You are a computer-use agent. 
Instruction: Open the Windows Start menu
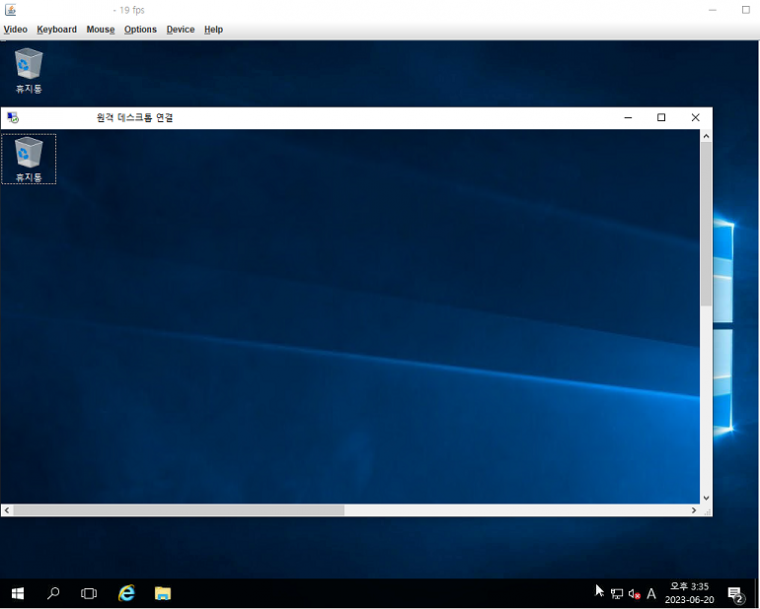click(x=17, y=593)
